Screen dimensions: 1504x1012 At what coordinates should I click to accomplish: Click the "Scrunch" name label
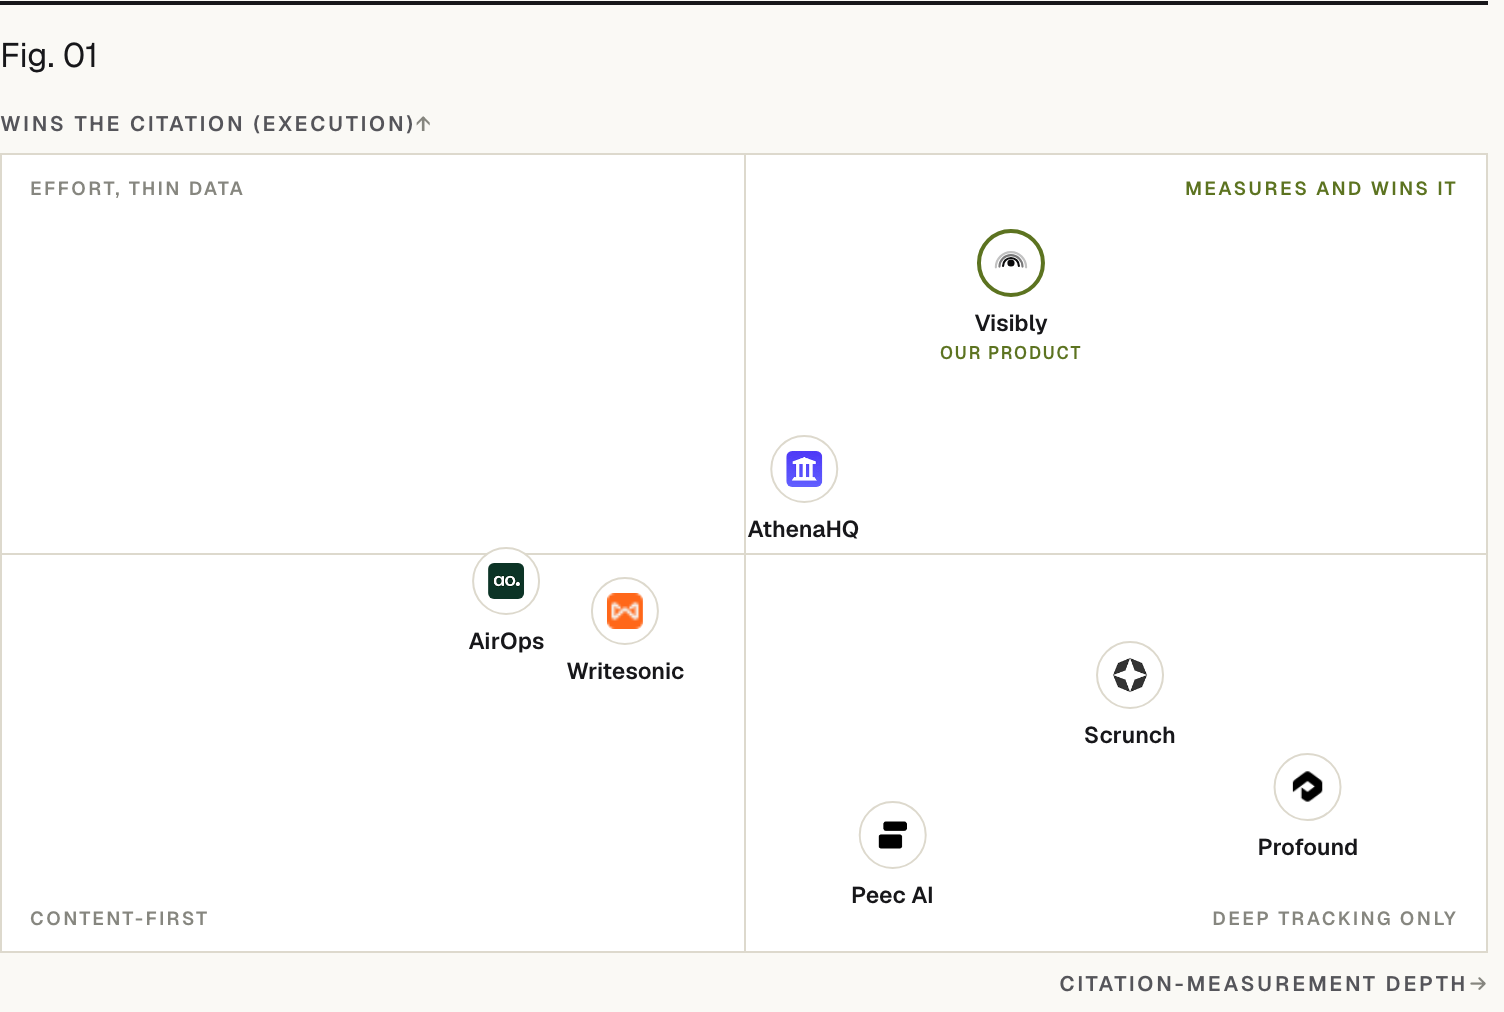click(1130, 735)
